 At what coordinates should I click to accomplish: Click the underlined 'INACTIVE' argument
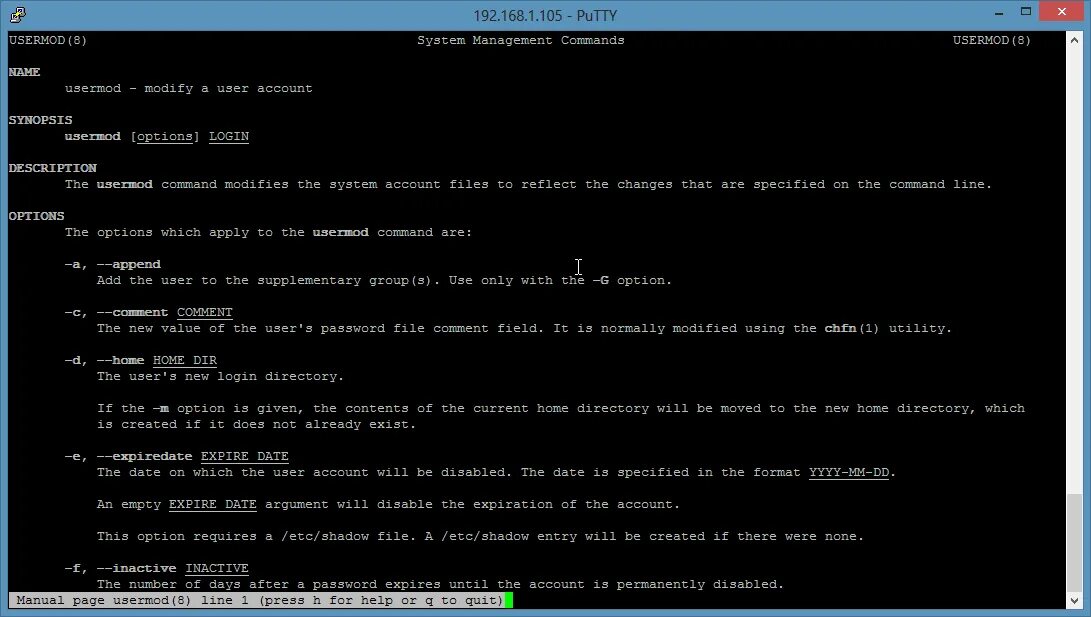(217, 568)
